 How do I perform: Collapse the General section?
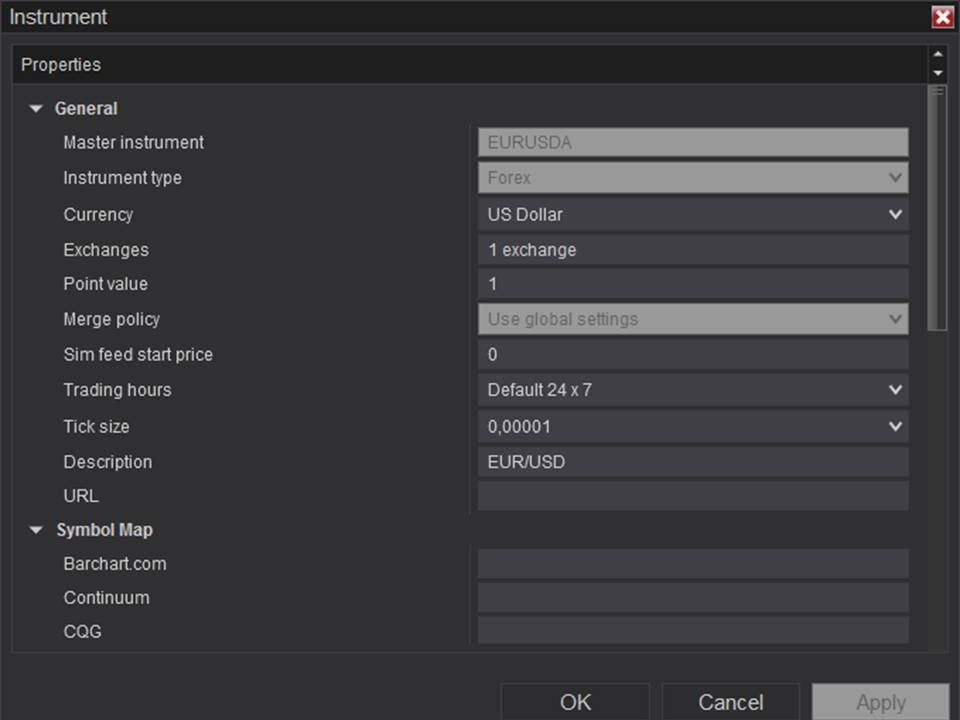coord(36,108)
